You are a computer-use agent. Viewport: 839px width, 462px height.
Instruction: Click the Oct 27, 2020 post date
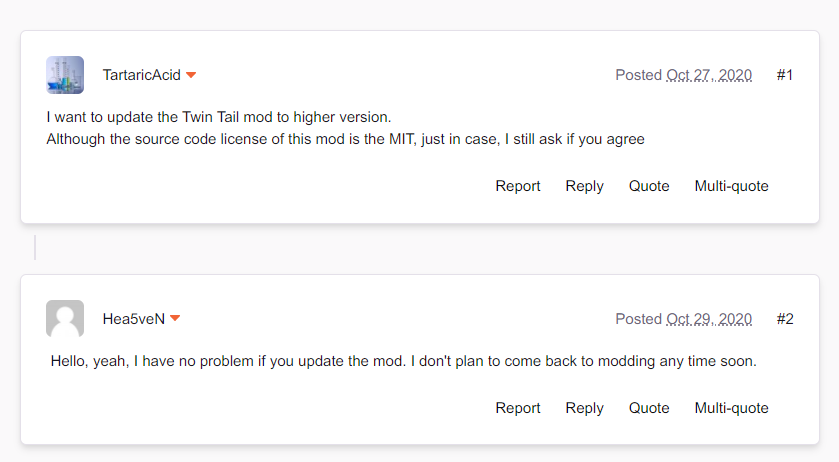709,75
